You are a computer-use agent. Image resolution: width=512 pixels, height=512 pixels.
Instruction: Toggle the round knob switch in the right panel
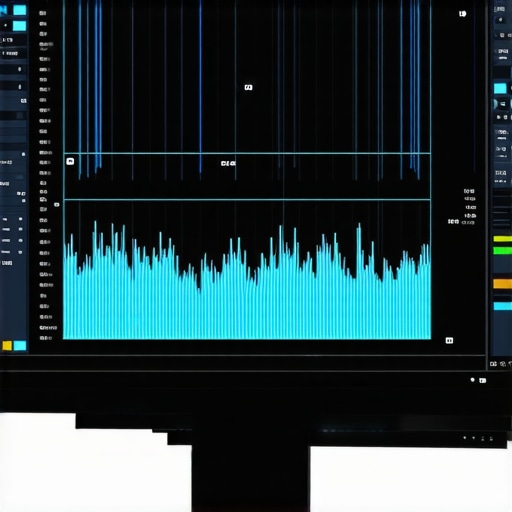[x=496, y=104]
